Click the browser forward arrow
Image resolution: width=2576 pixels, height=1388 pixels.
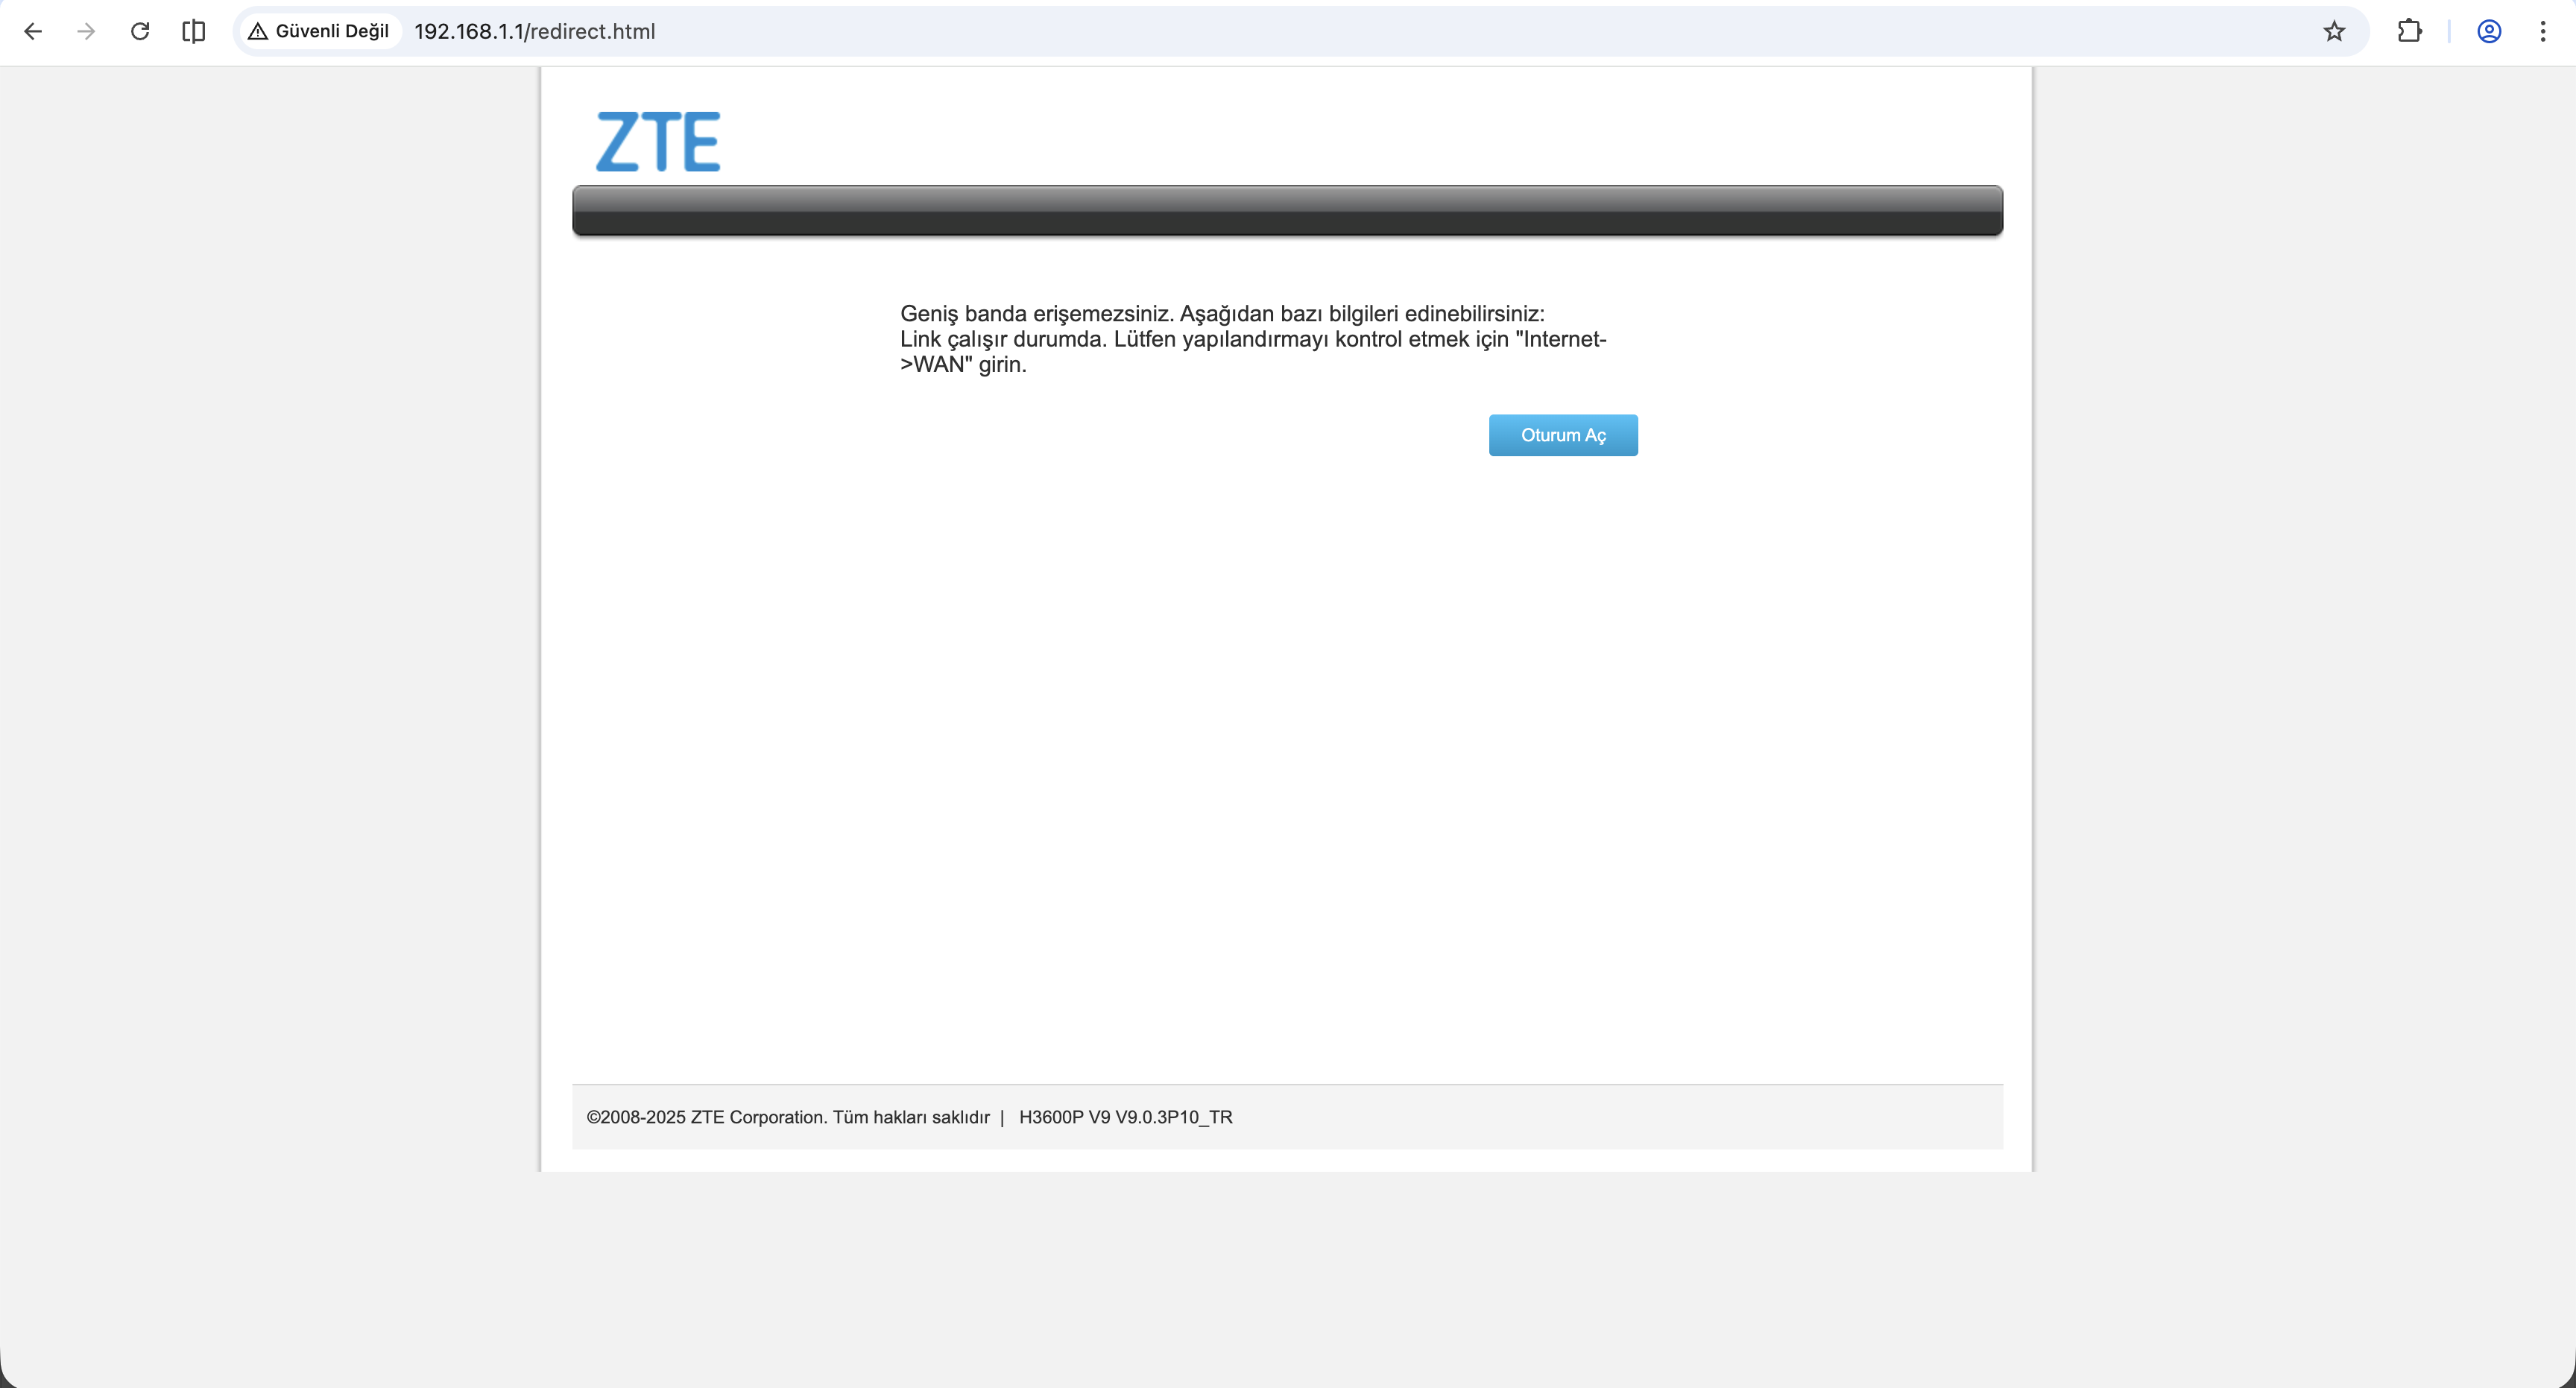86,31
